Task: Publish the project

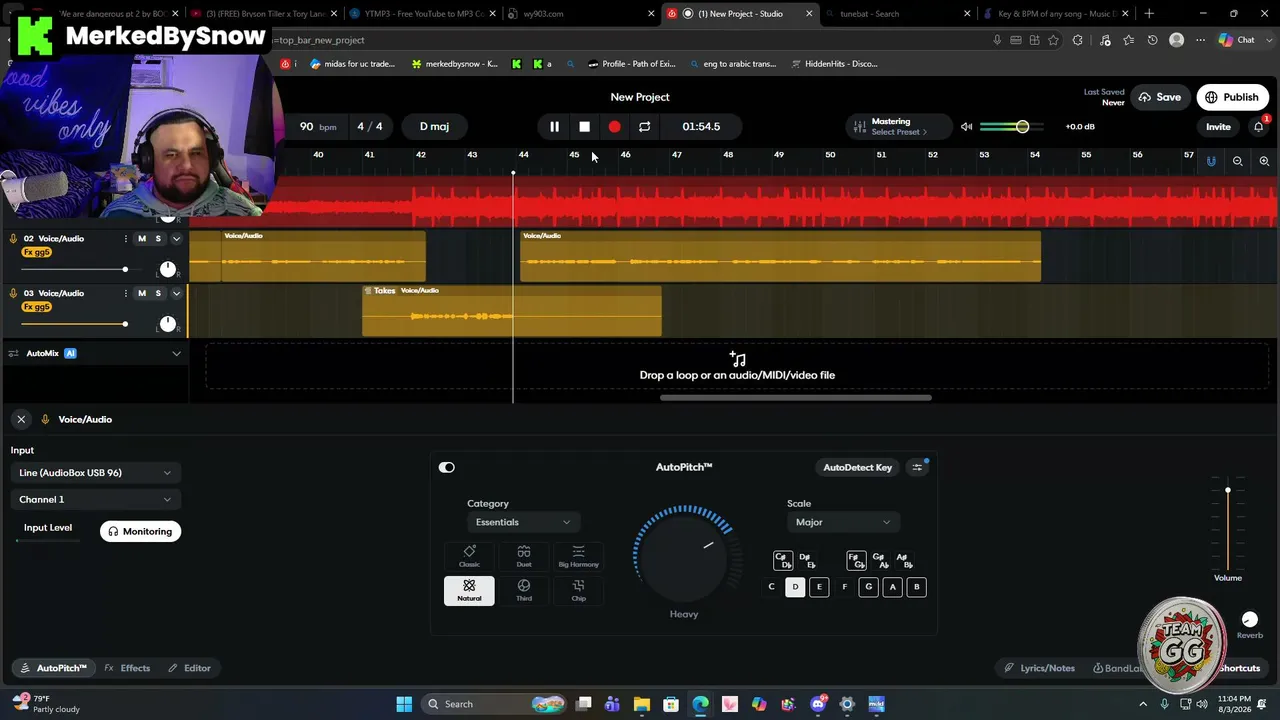Action: pos(1232,97)
